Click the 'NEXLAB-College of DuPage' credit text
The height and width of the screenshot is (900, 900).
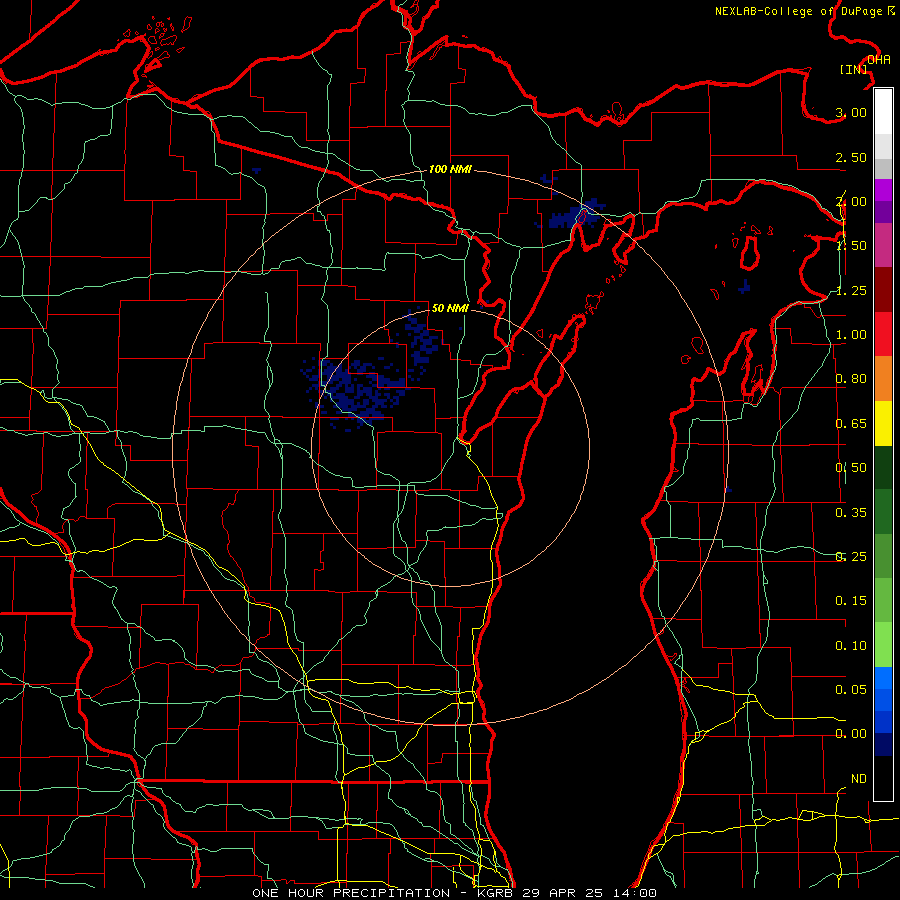coord(798,11)
